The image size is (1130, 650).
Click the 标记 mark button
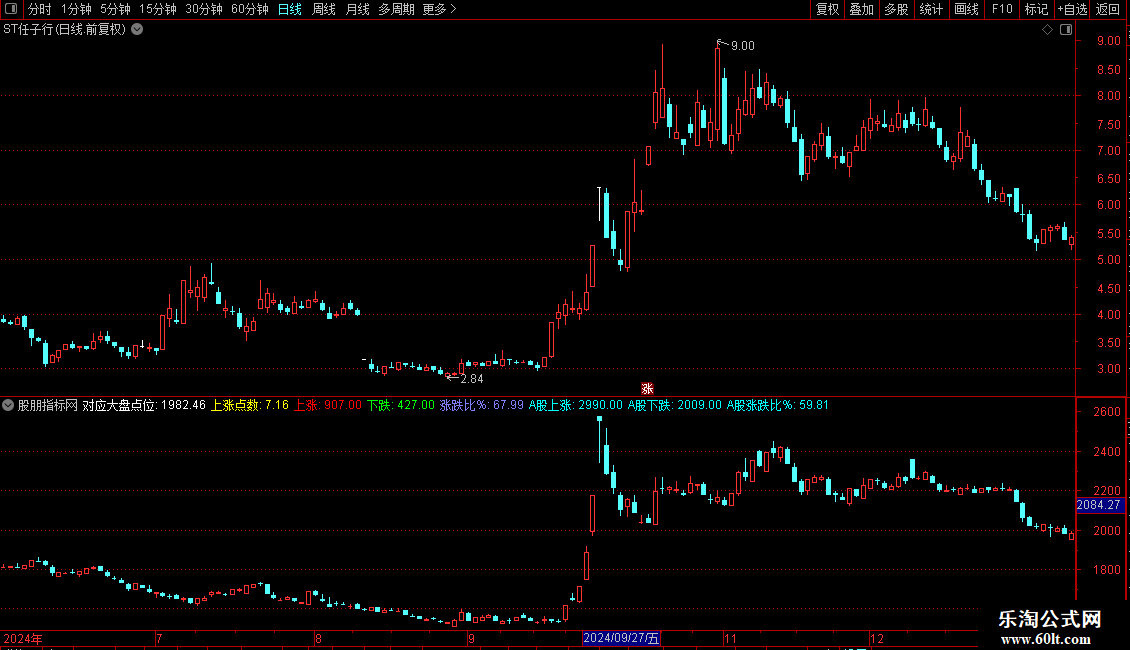[1036, 9]
